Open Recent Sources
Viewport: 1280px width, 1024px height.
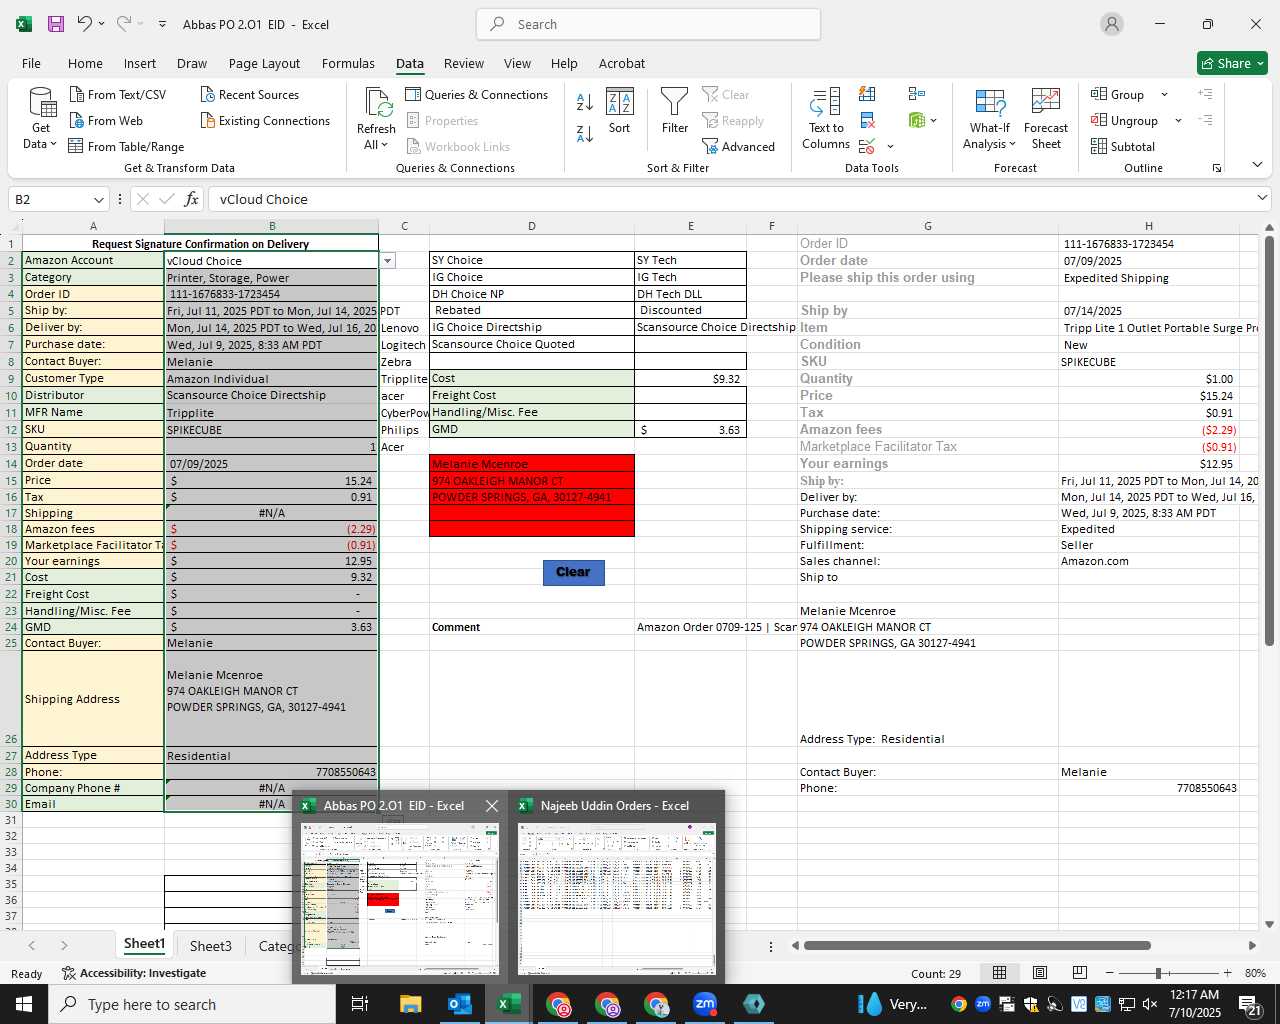(x=249, y=94)
